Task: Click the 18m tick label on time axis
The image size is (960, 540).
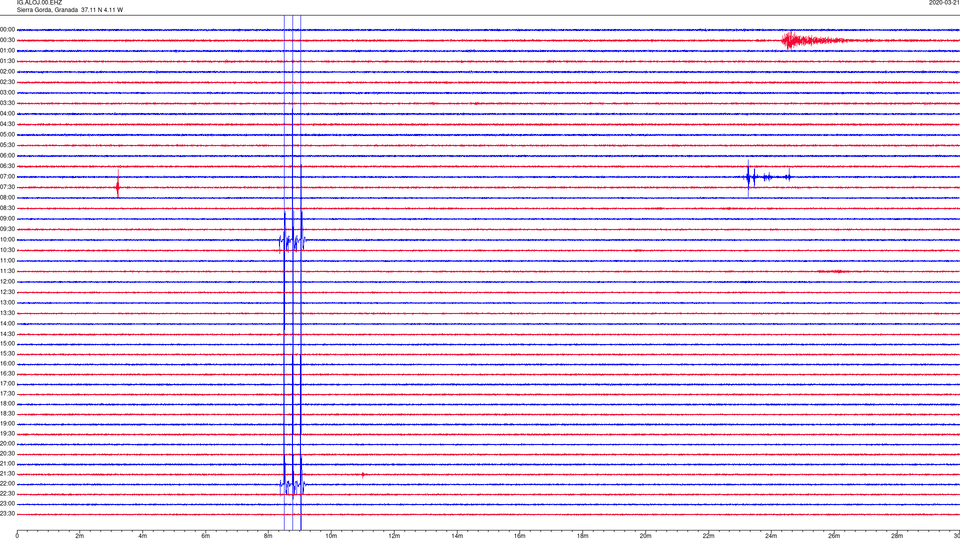Action: [x=582, y=536]
